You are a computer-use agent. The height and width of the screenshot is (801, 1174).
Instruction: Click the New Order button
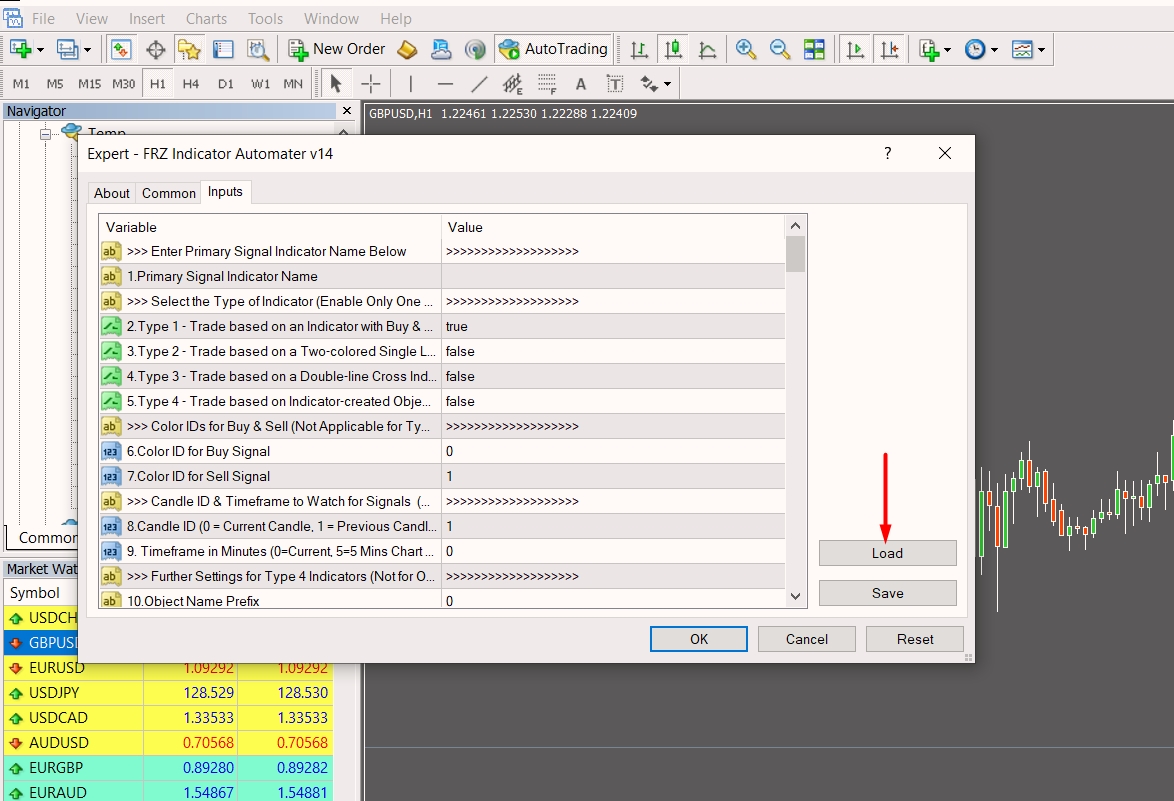tap(336, 49)
